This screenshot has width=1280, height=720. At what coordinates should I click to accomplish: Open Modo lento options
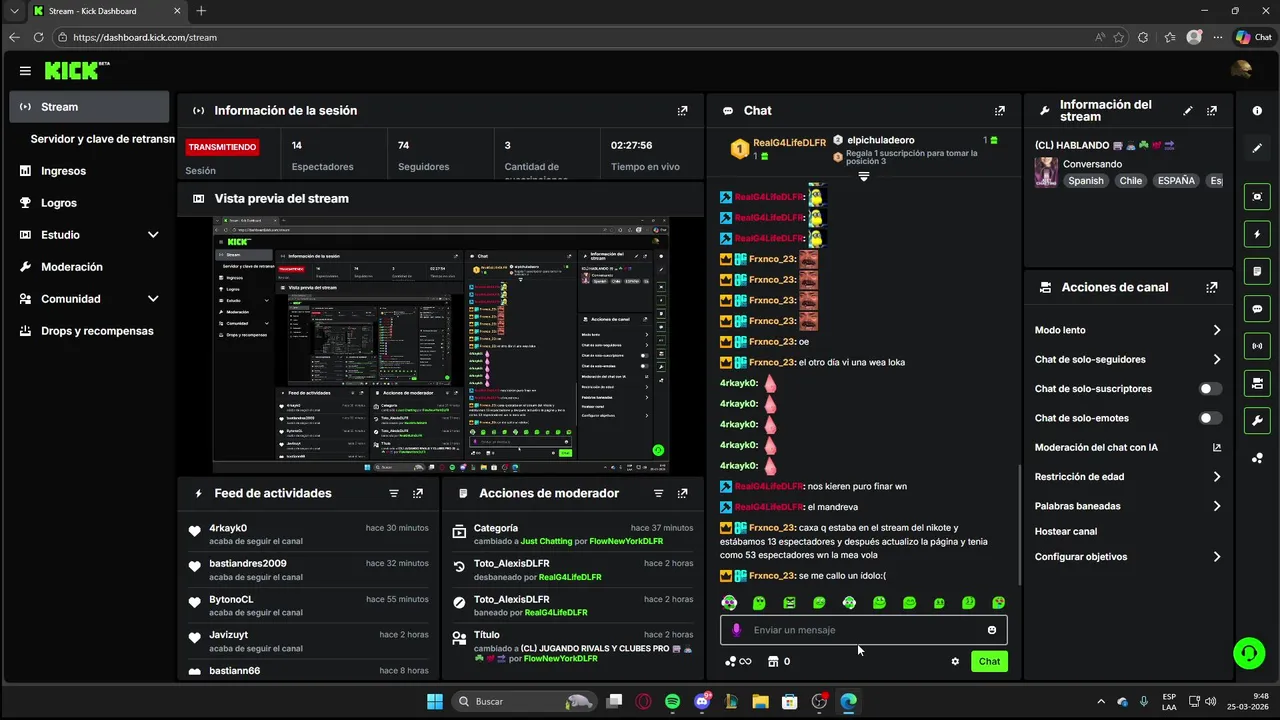[1128, 330]
